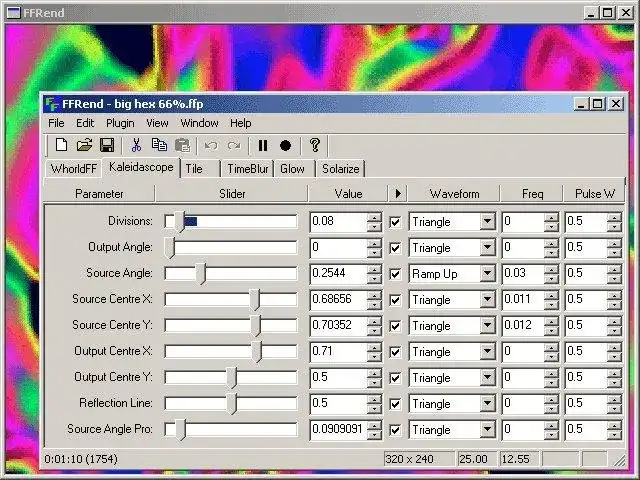
Task: Save project with the floppy disk icon
Action: 107,145
